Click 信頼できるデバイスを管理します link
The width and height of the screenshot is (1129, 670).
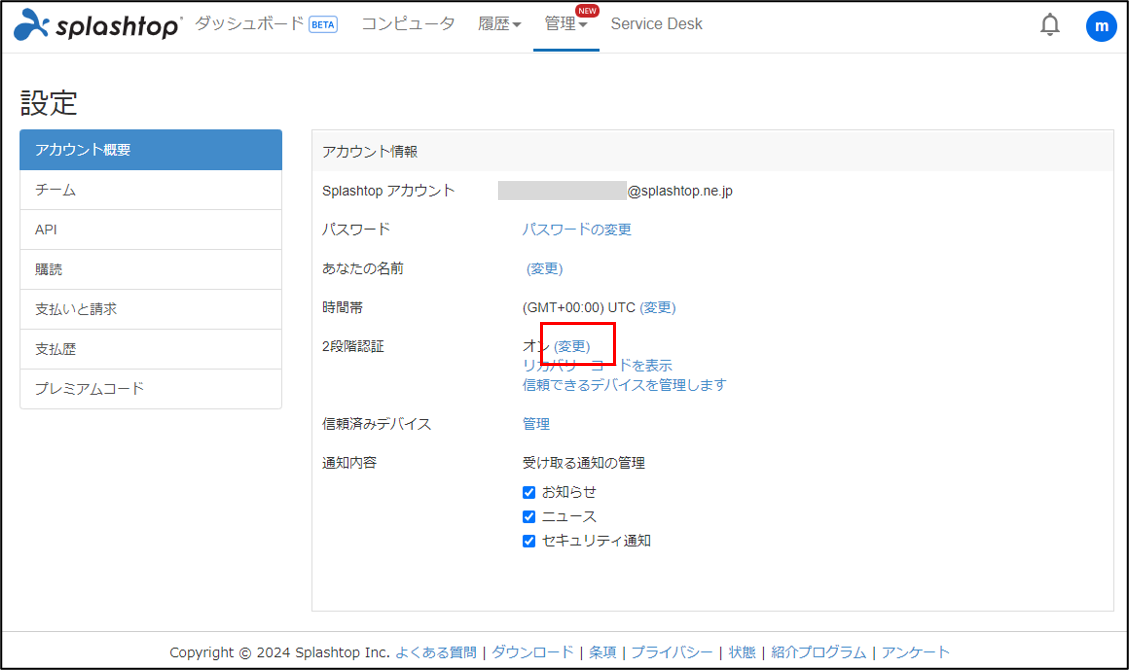click(624, 385)
